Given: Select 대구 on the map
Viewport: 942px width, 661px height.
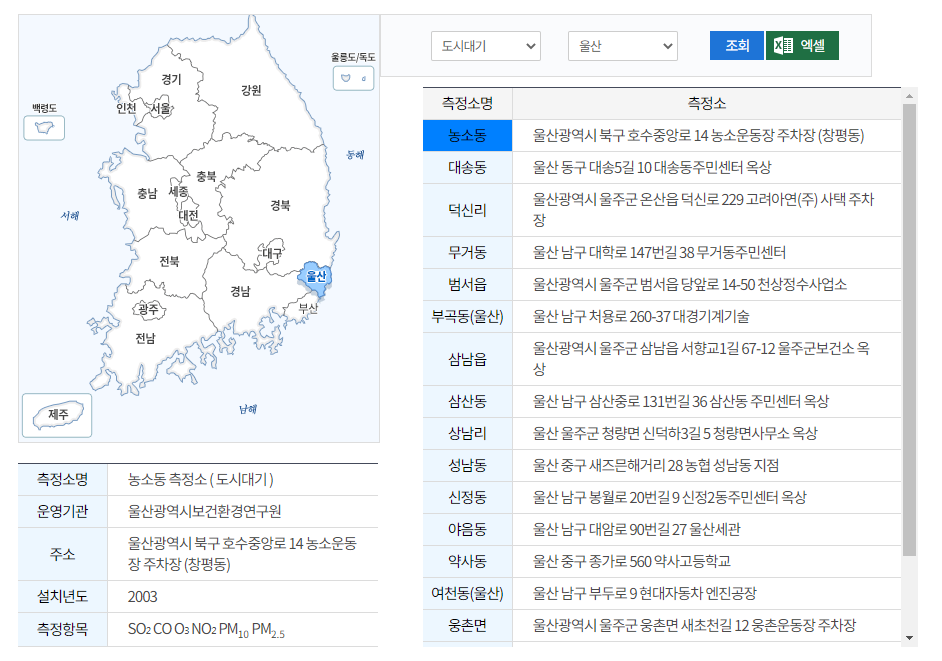Looking at the screenshot, I should tap(272, 253).
